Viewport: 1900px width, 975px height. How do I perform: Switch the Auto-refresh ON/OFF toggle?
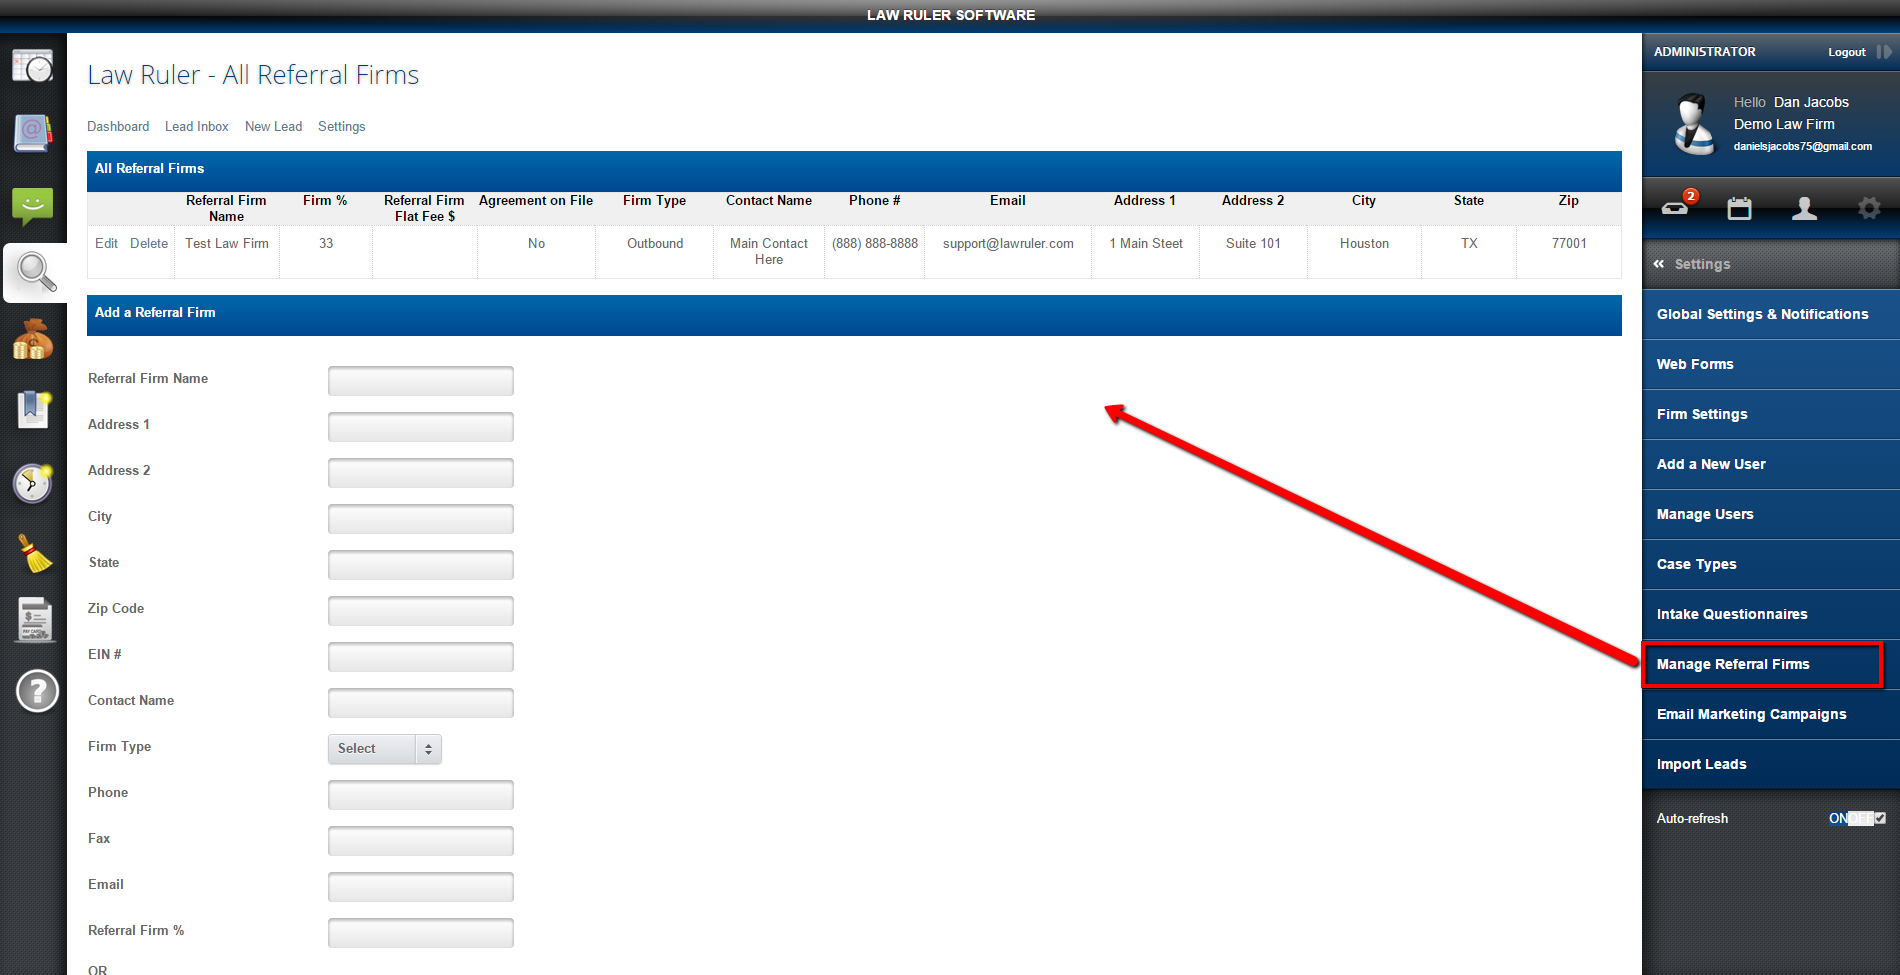tap(1851, 818)
